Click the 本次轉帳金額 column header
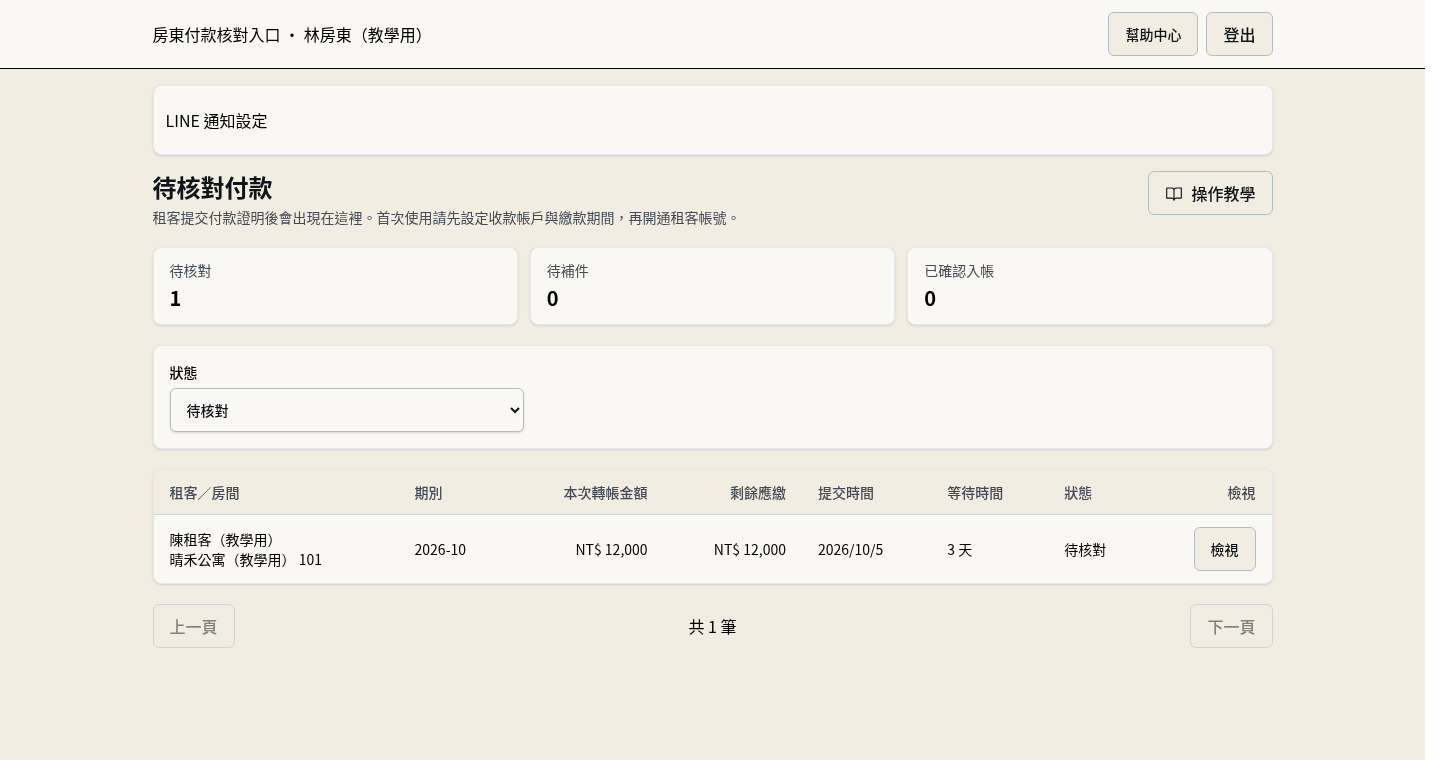The width and height of the screenshot is (1440, 760). pos(605,493)
